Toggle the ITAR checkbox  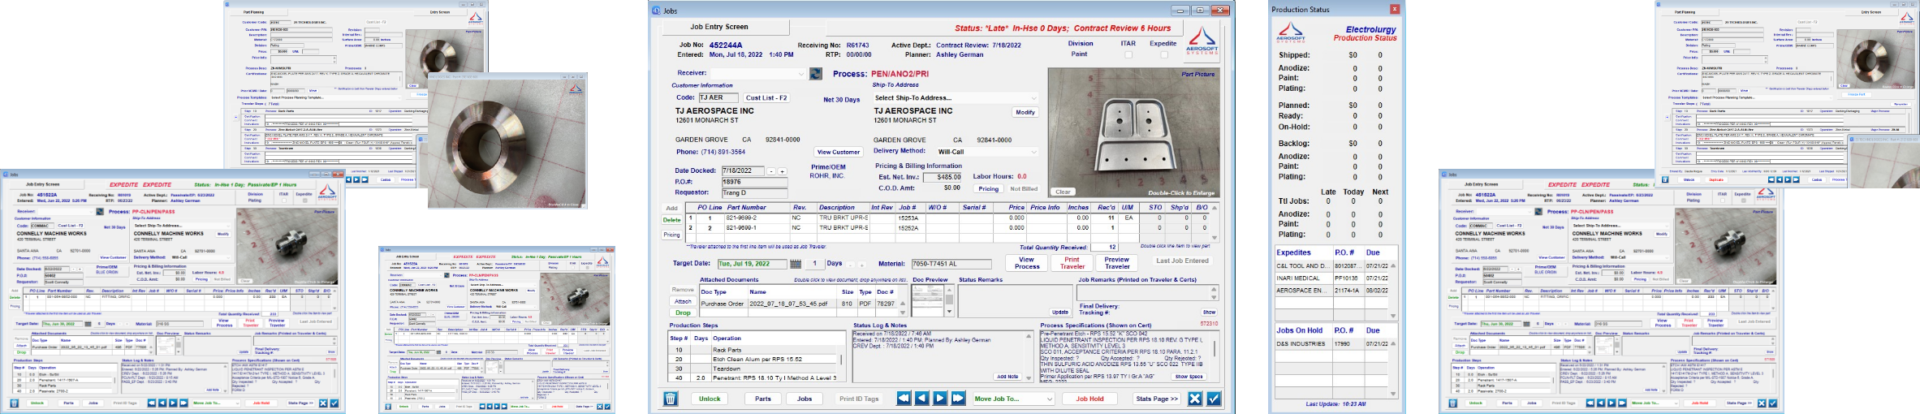click(1129, 55)
